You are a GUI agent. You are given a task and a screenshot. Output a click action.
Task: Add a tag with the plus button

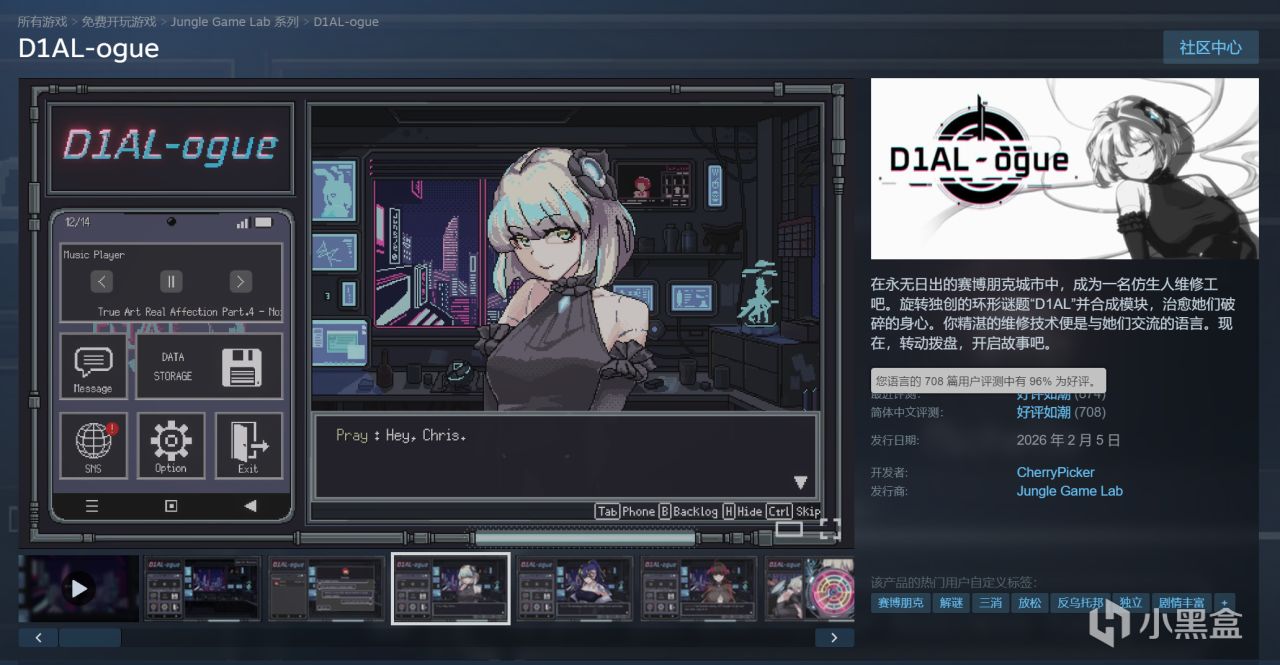(x=1224, y=603)
